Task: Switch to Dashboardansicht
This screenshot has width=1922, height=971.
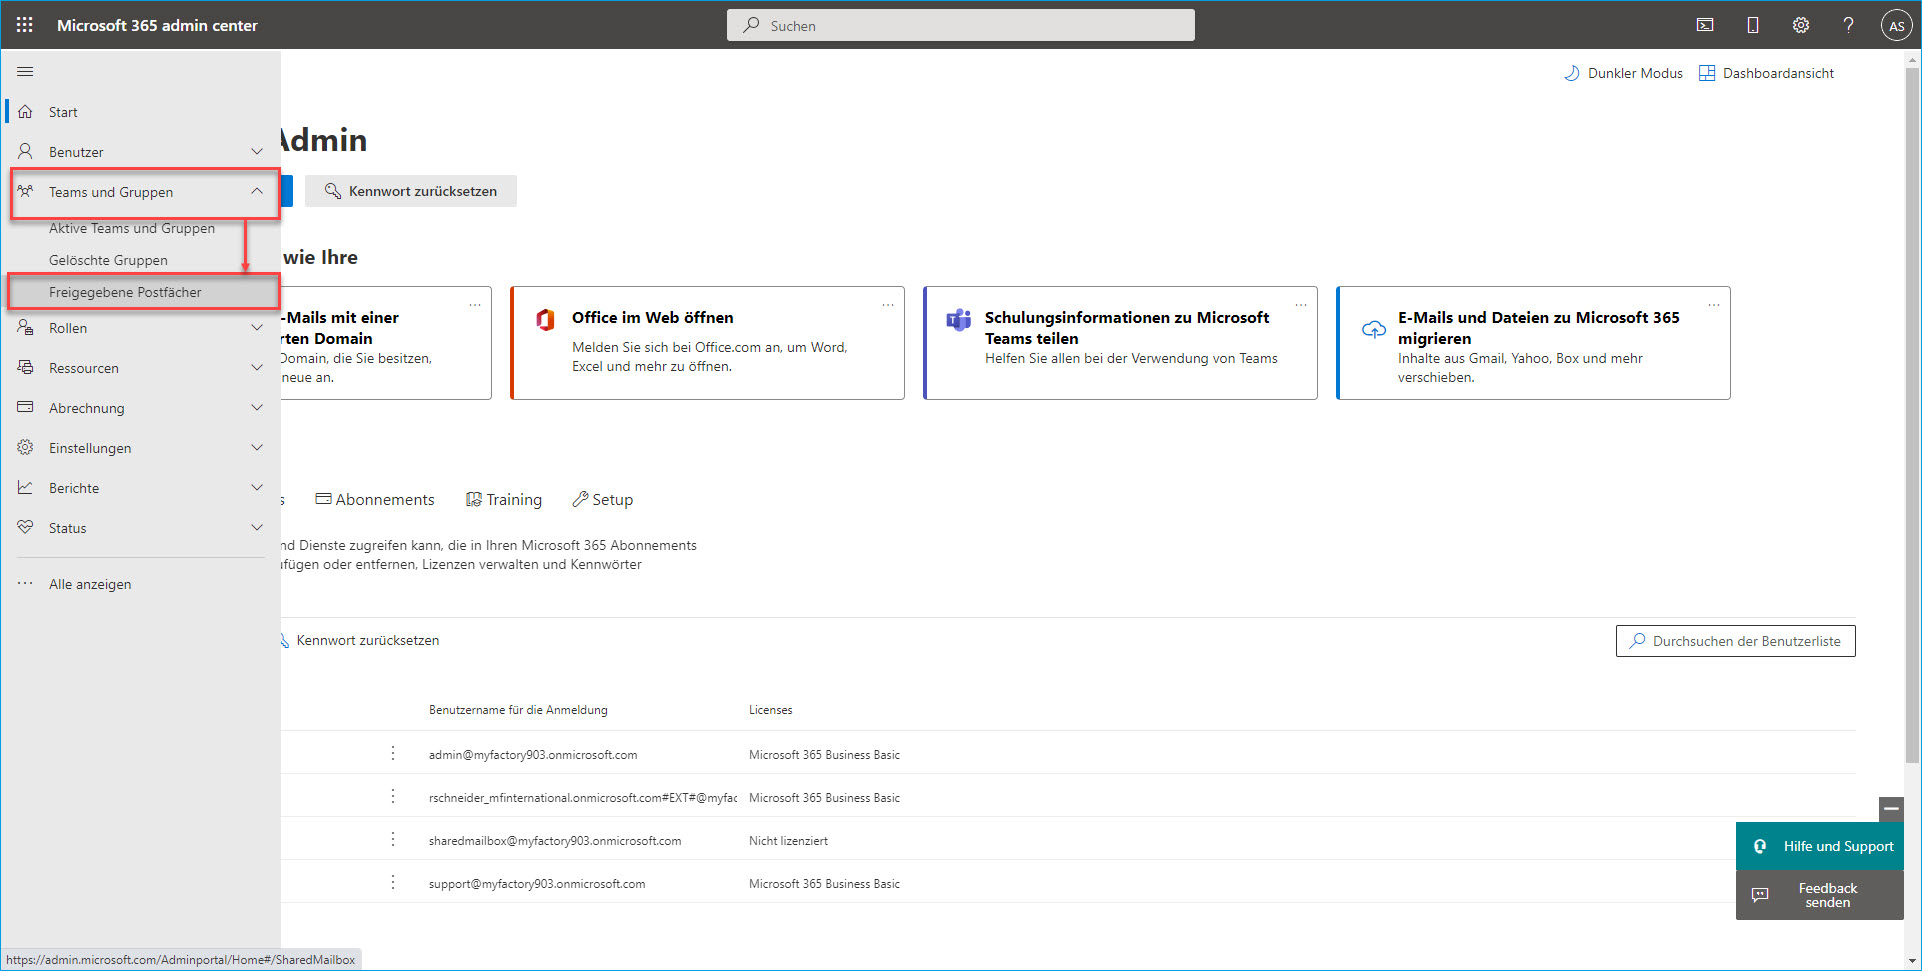Action: click(1767, 73)
